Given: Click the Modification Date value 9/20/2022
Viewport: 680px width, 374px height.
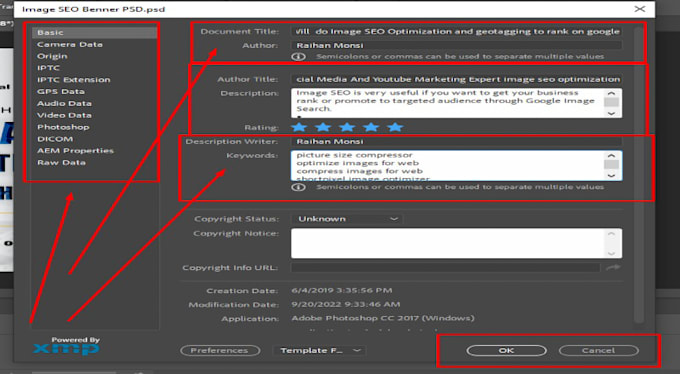Looking at the screenshot, I should coord(346,304).
